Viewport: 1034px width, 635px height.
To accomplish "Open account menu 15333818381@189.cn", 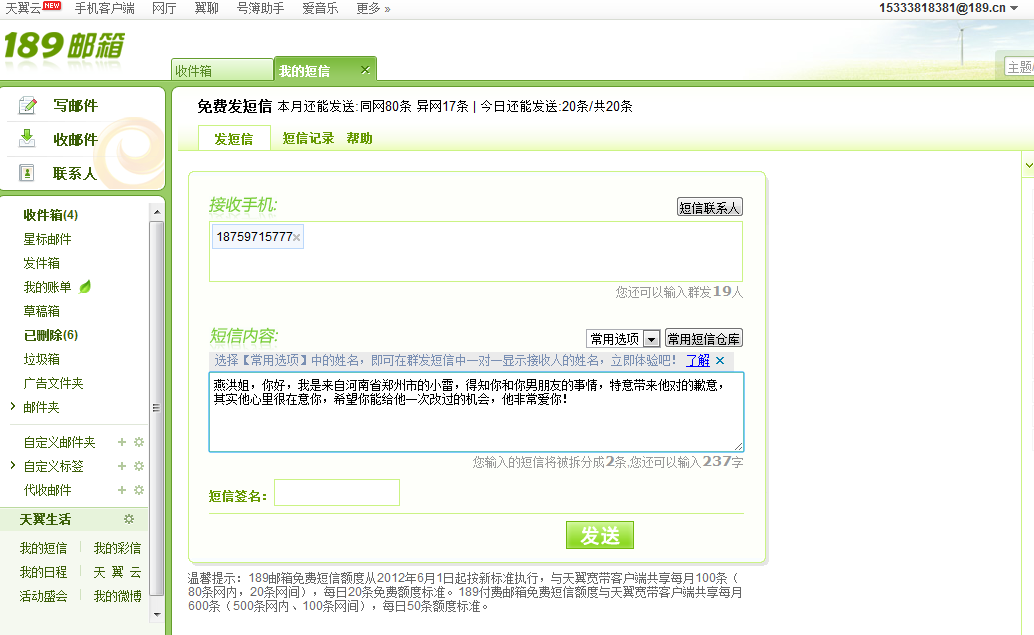I will (x=948, y=8).
